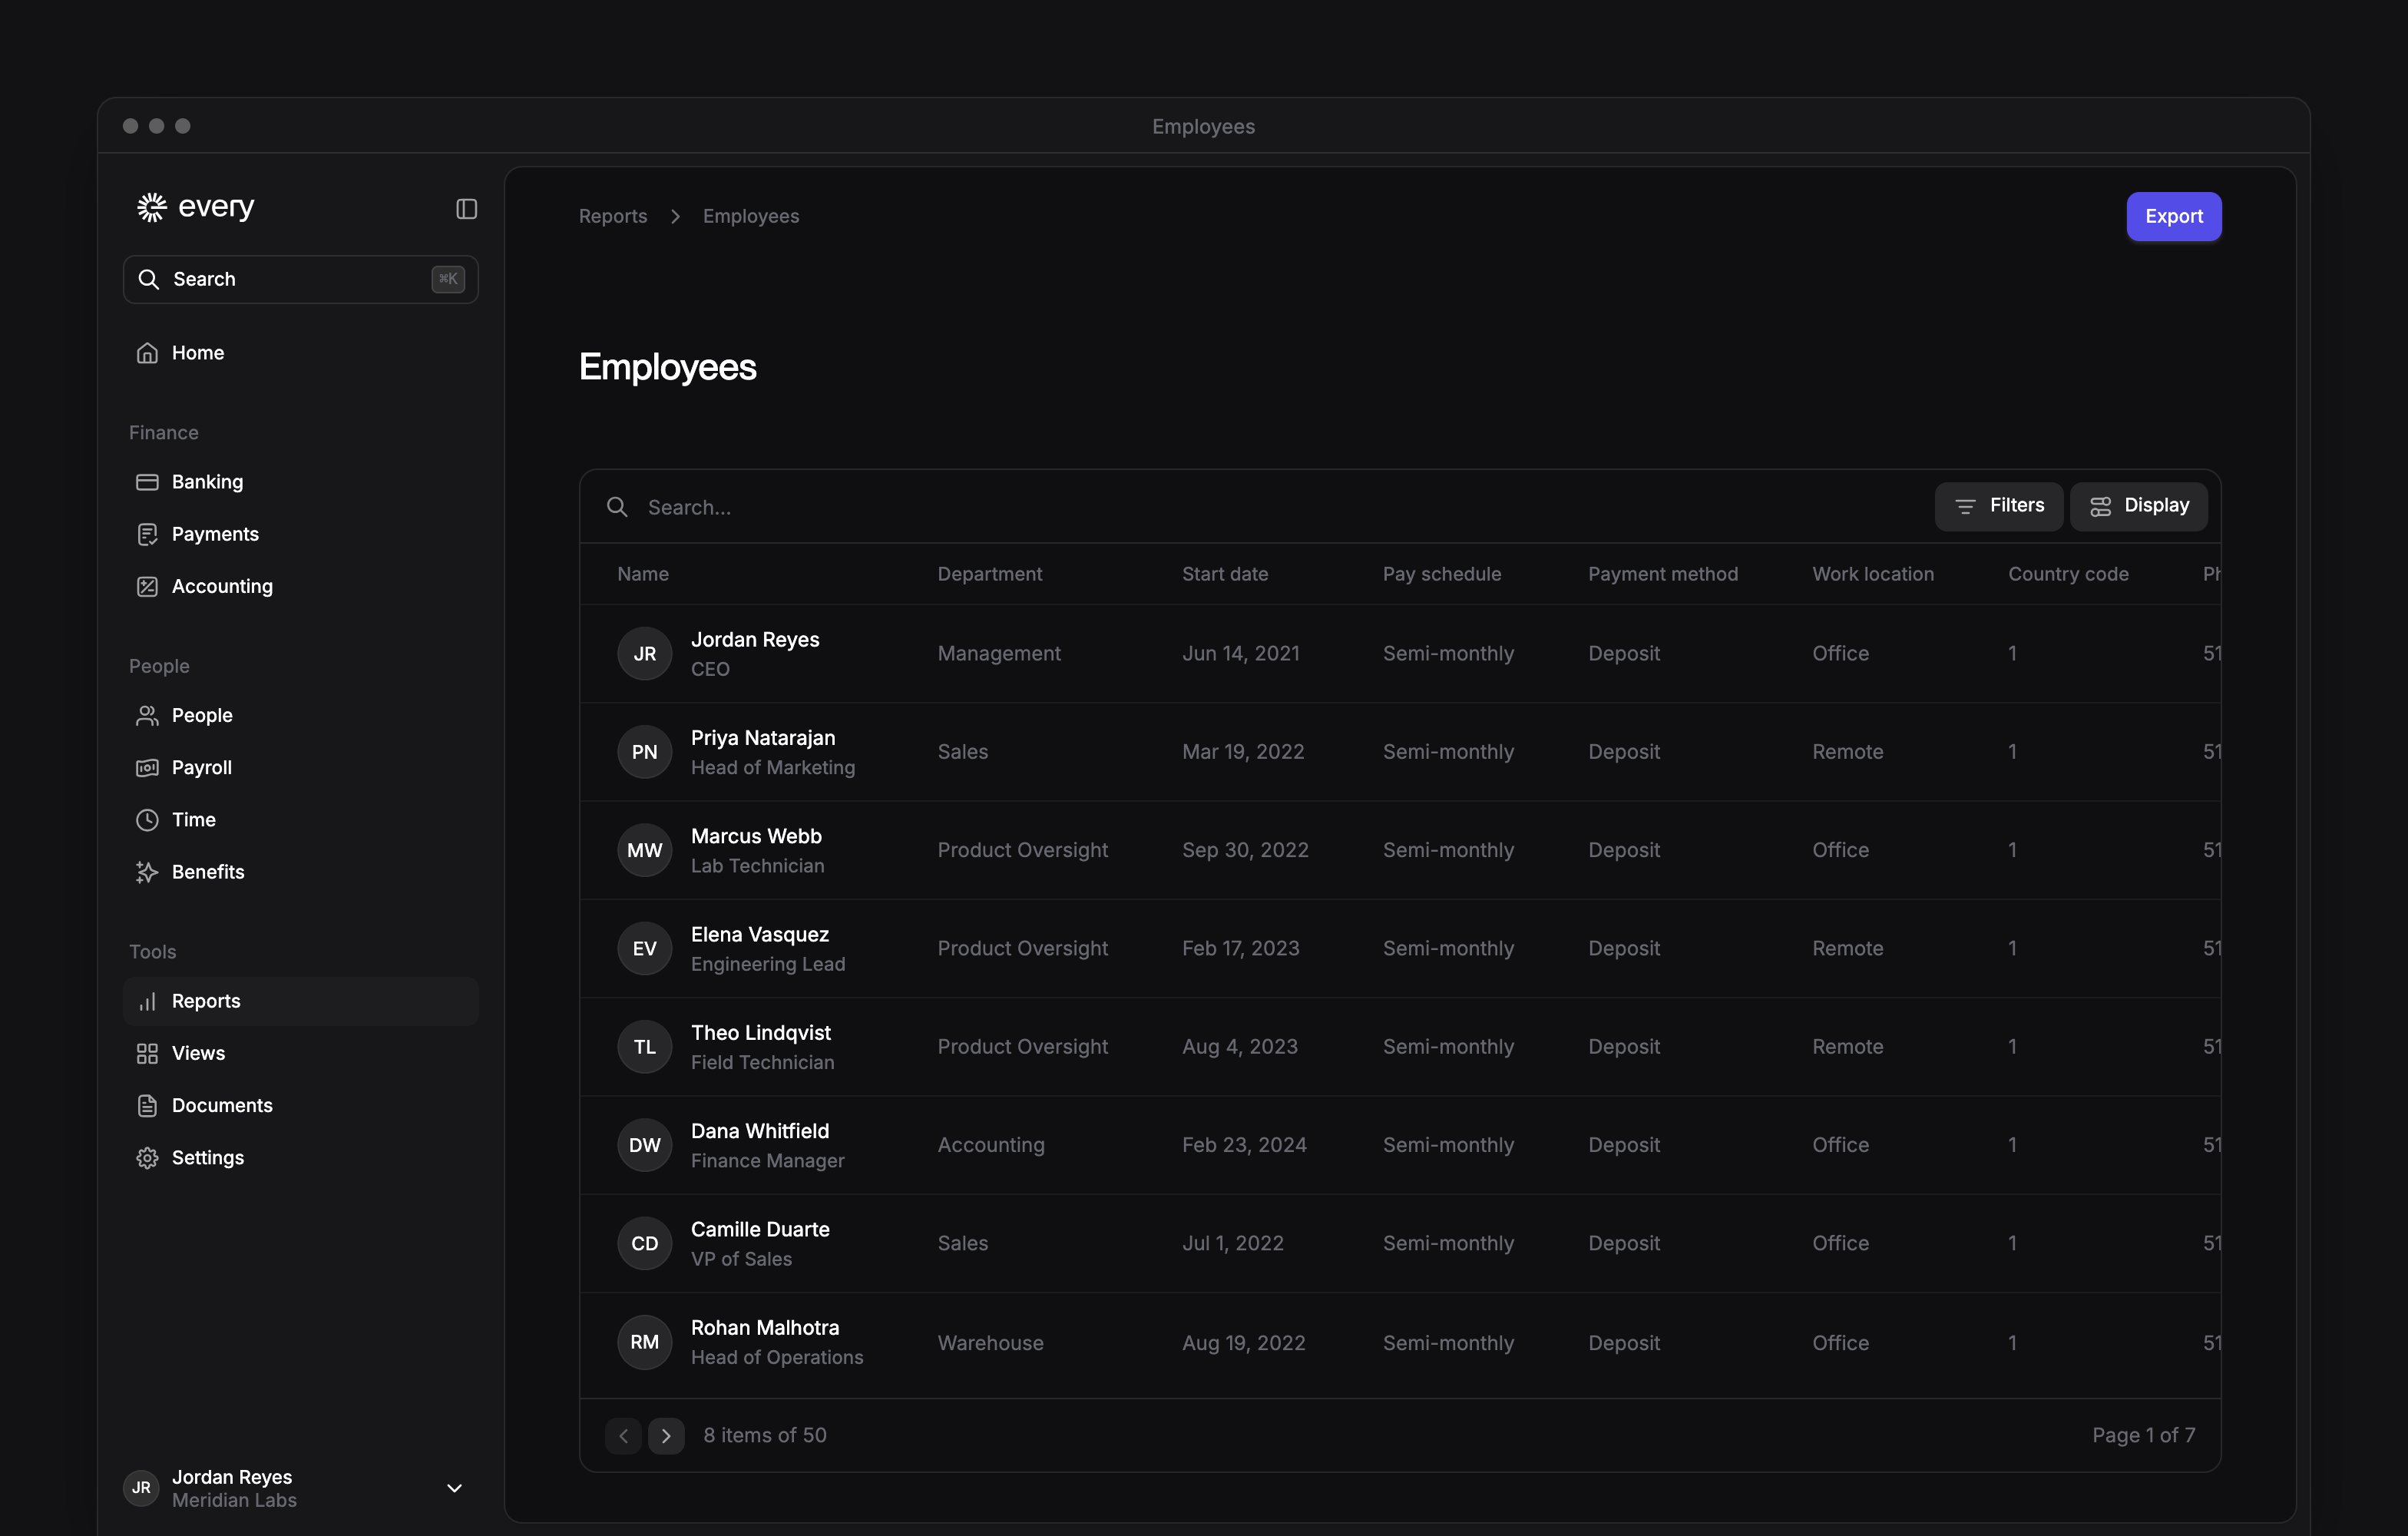Click the JR avatar in Jordan Reyes row
This screenshot has height=1536, width=2408.
pyautogui.click(x=644, y=653)
